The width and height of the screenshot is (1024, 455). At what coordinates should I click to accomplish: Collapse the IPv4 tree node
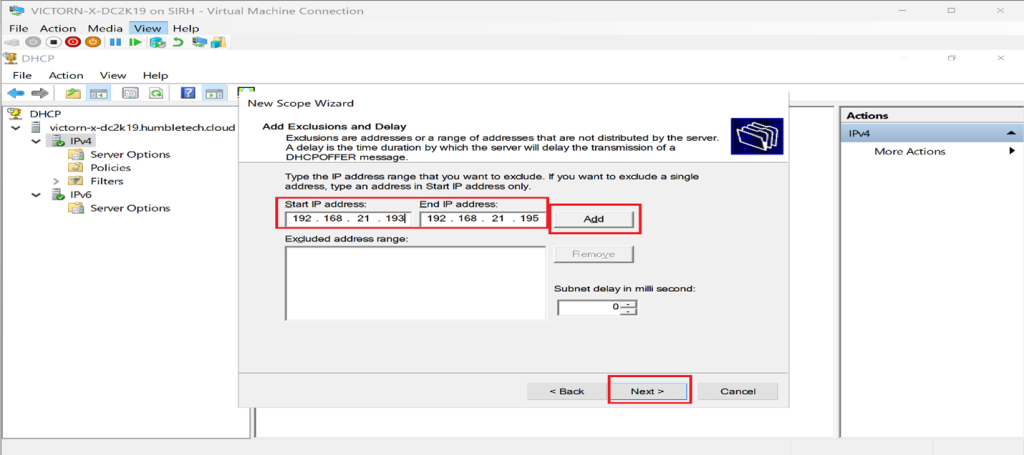click(x=37, y=141)
